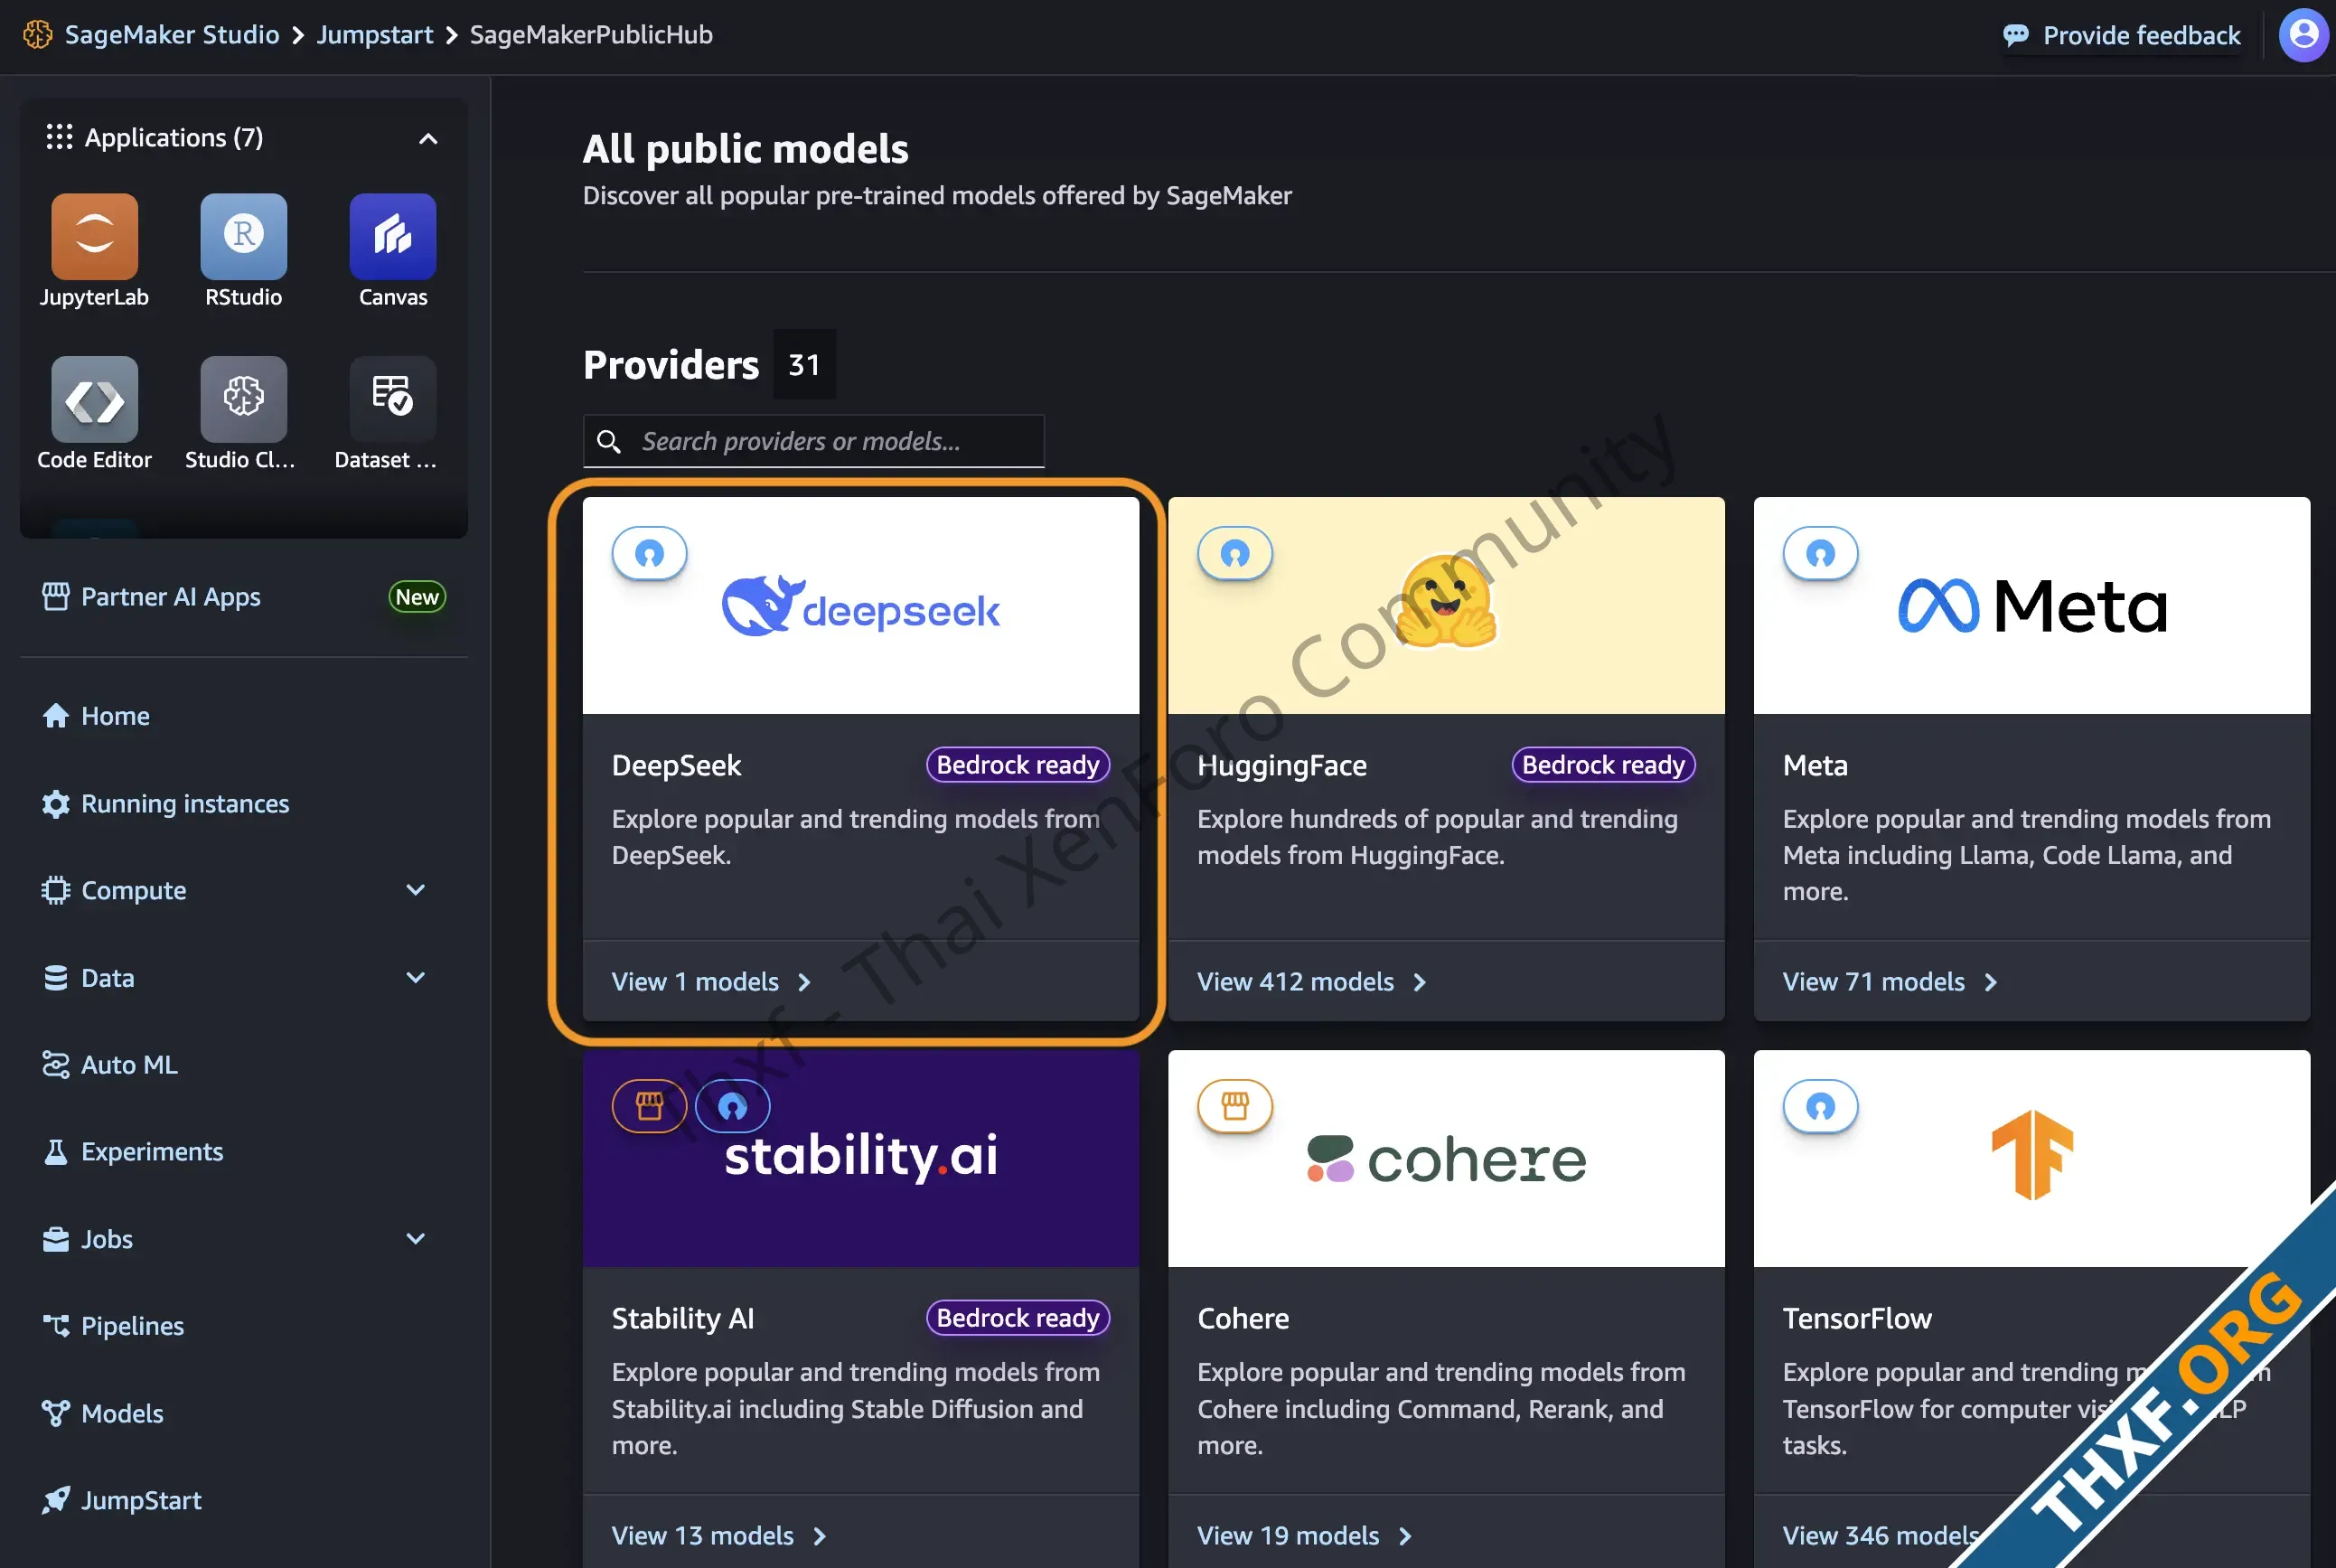The height and width of the screenshot is (1568, 2336).
Task: Click the TensorFlow card title
Action: coord(1857,1318)
